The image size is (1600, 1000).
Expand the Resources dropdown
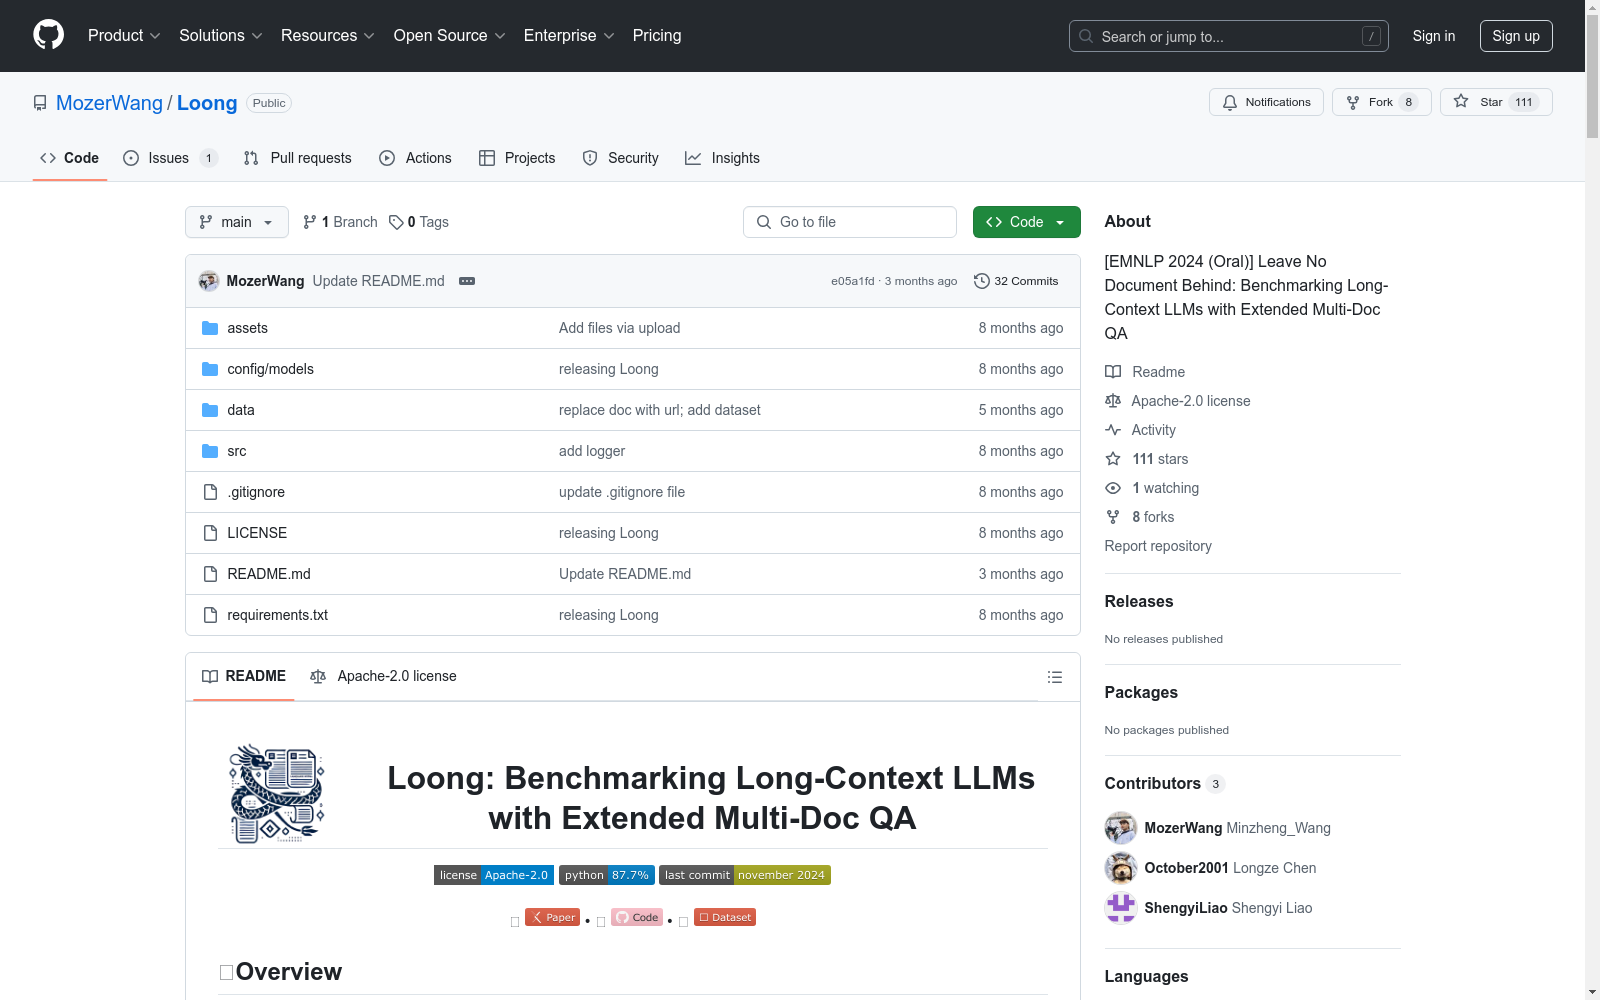(x=328, y=36)
